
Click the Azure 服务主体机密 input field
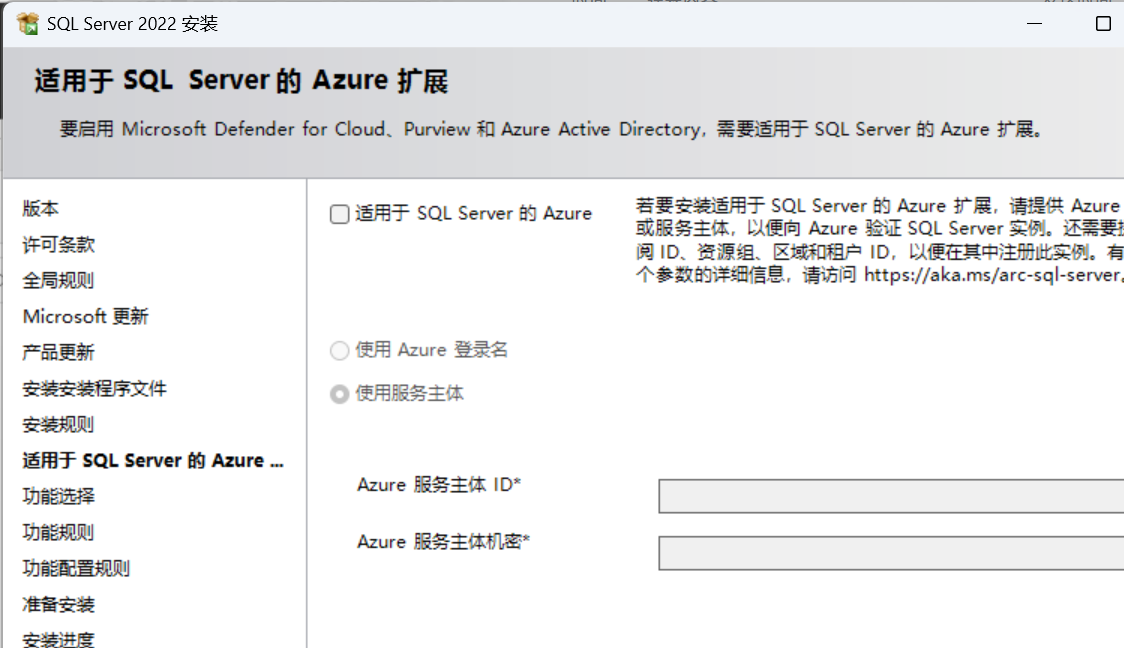click(x=891, y=553)
